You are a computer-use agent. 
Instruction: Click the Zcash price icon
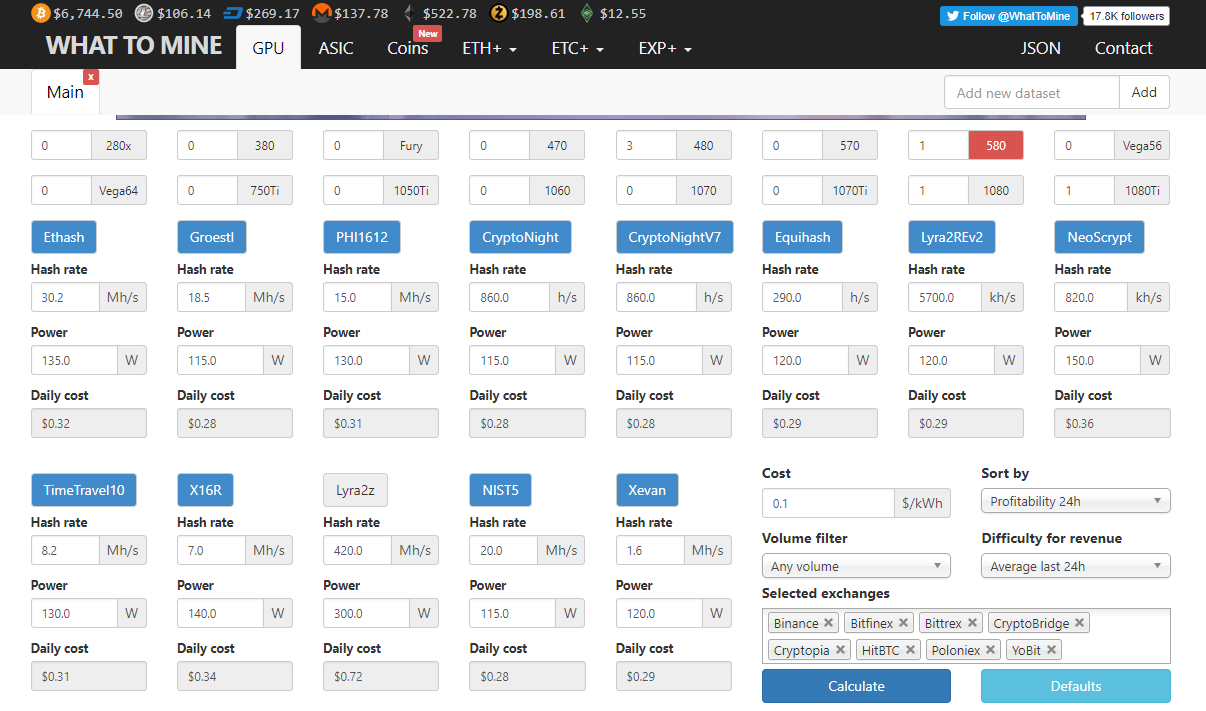[x=499, y=13]
